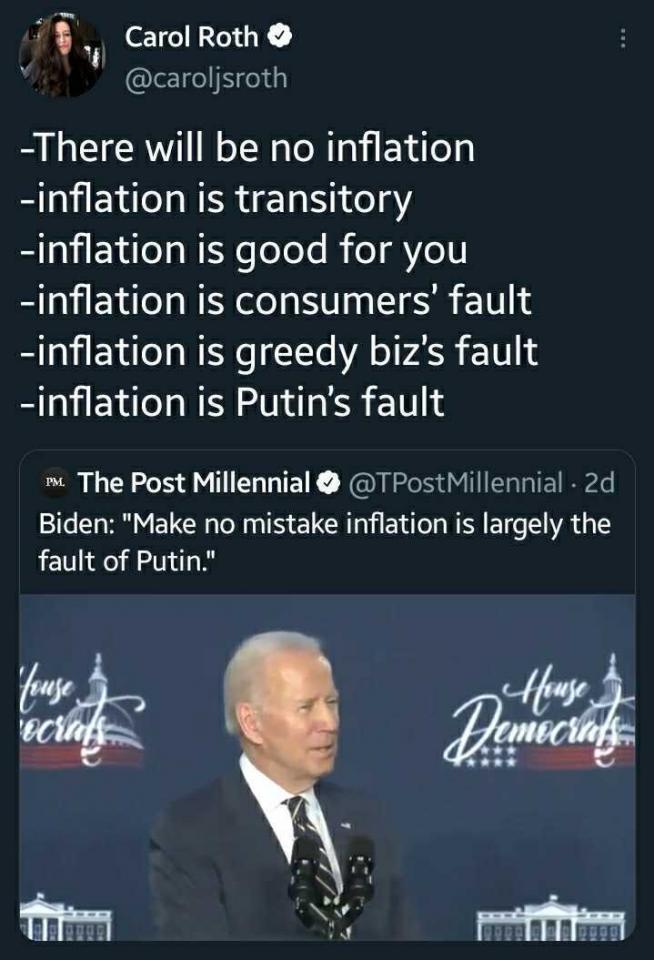654x960 pixels.
Task: Click the "inflation is transitory" line
Action: pyautogui.click(x=215, y=199)
